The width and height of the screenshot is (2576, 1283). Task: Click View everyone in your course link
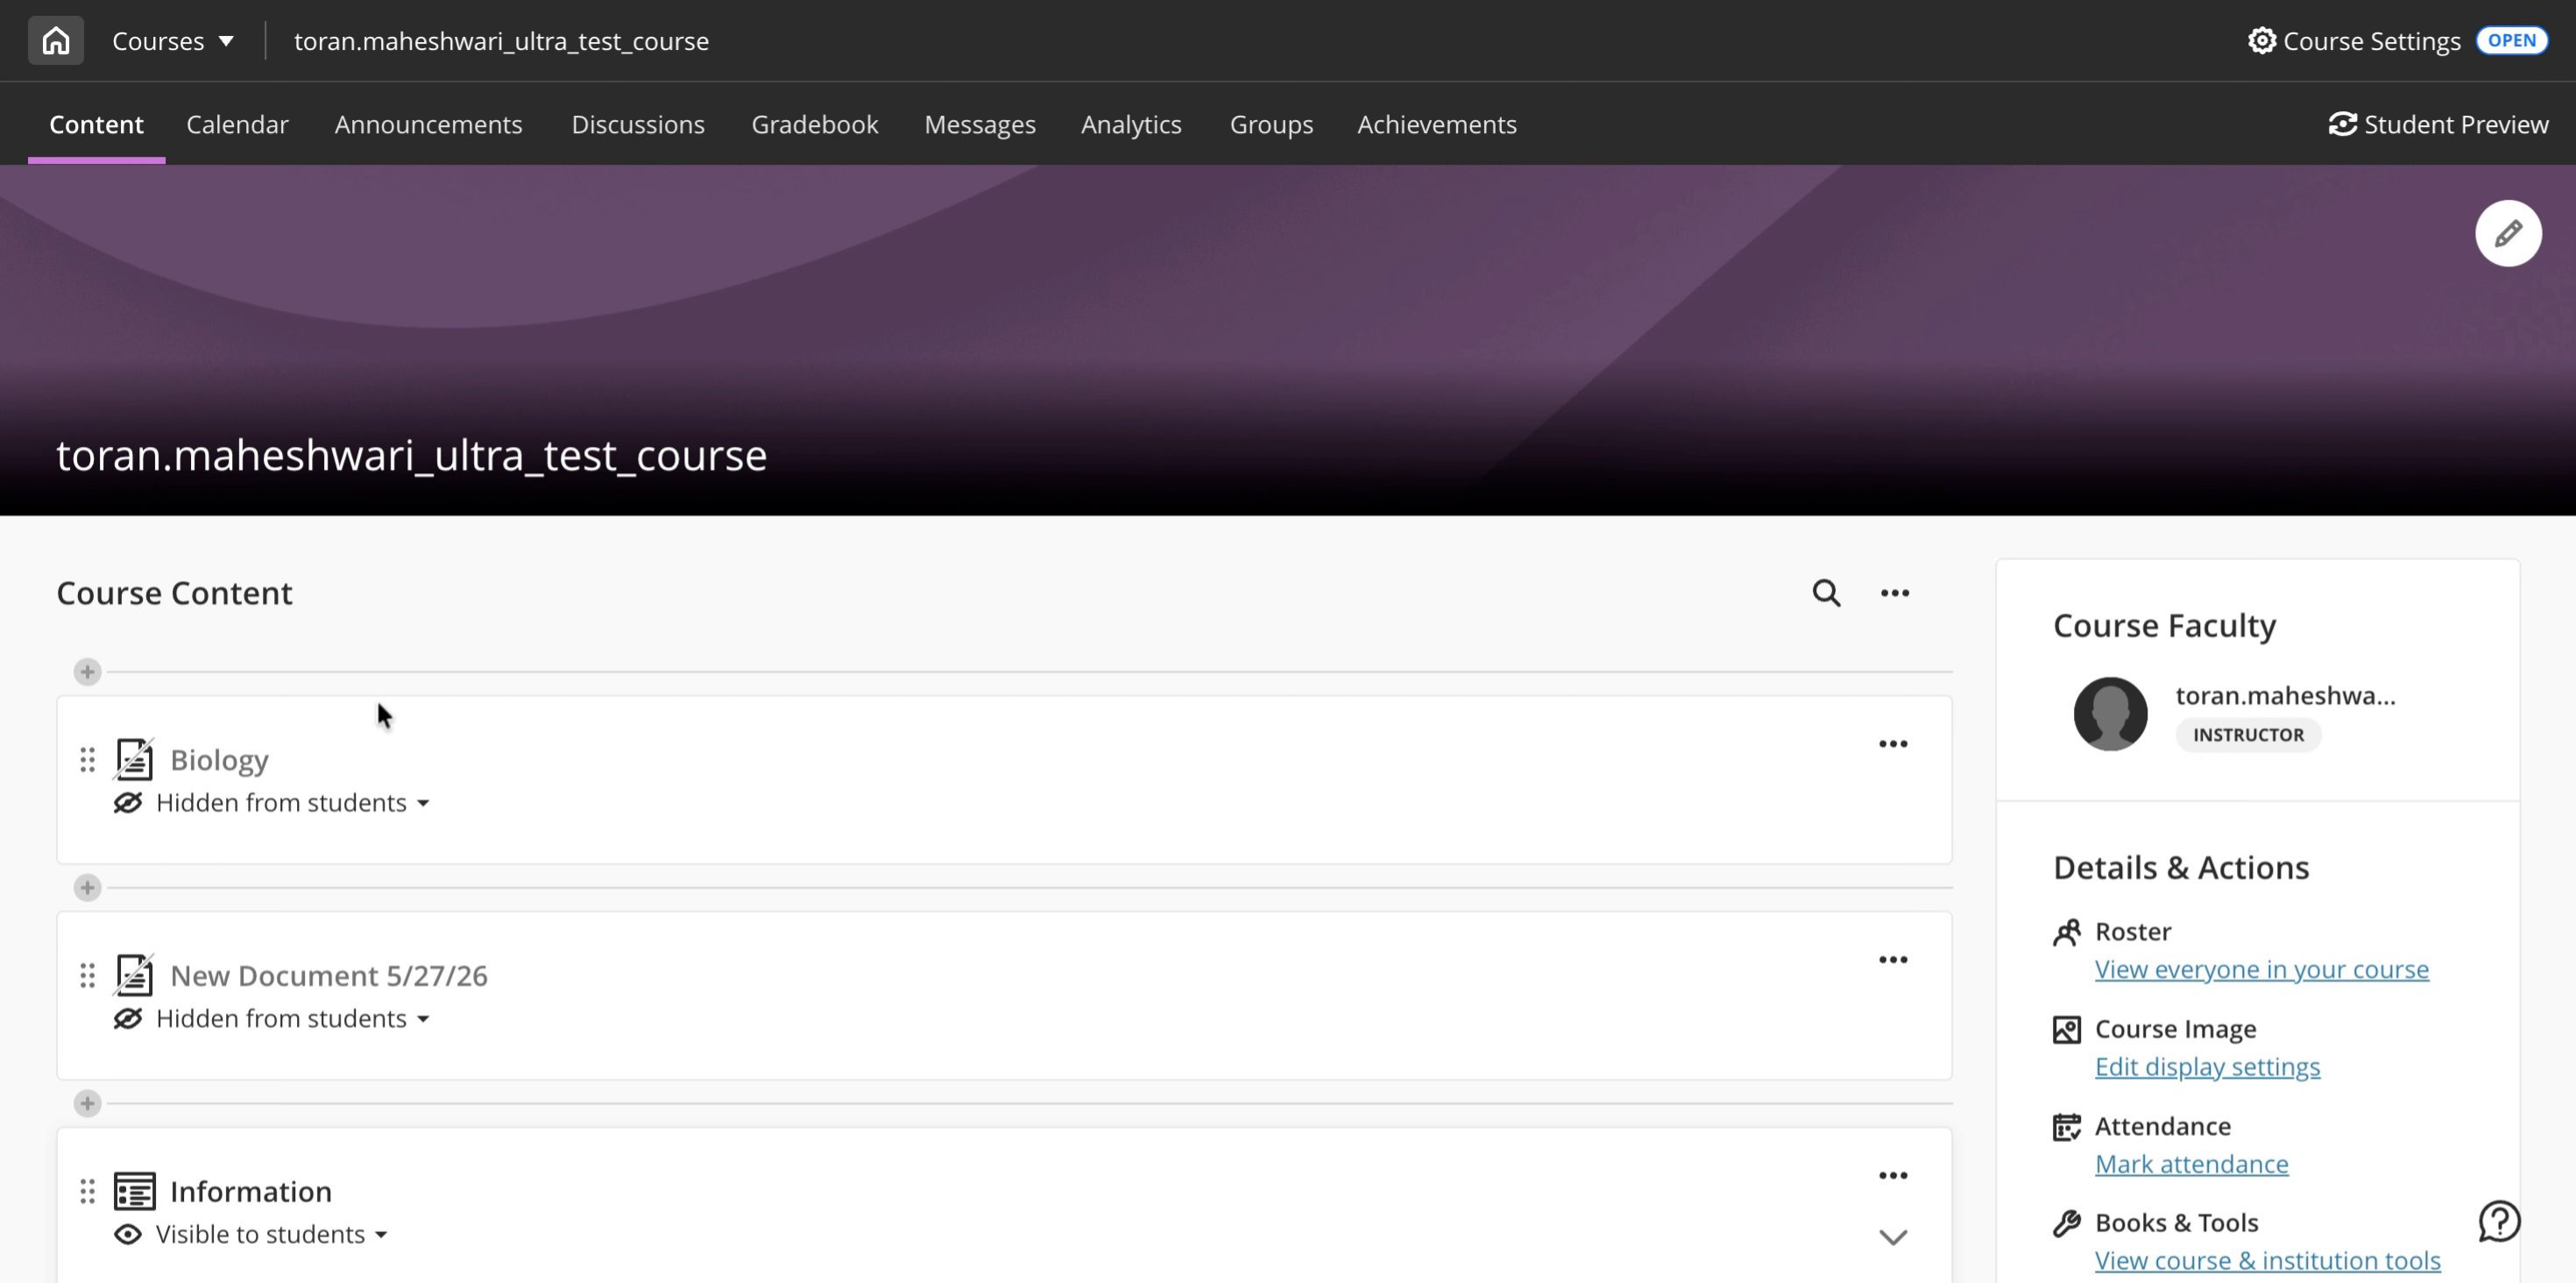click(x=2261, y=970)
